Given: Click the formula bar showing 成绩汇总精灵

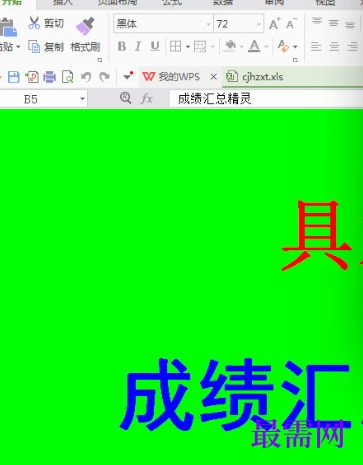Looking at the screenshot, I should [x=266, y=99].
